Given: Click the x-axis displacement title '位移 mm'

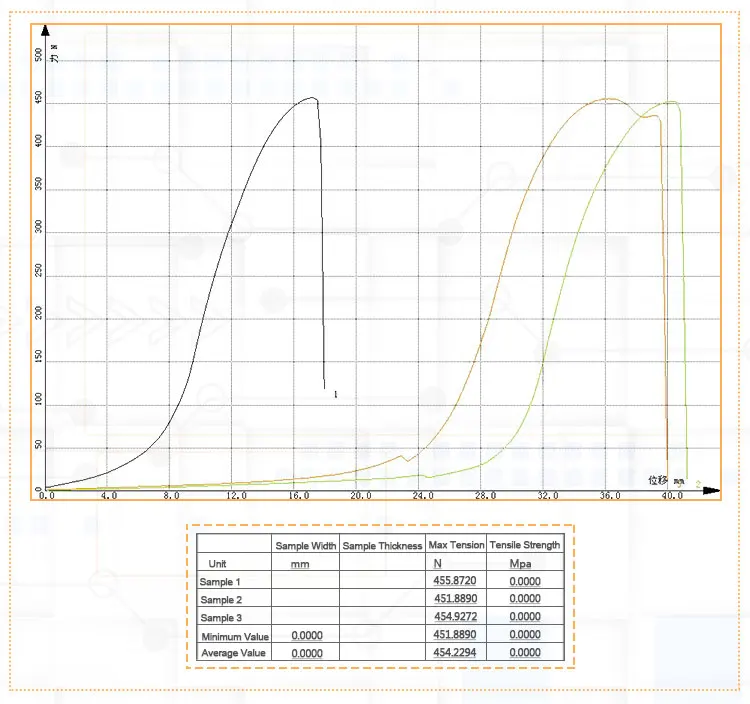Looking at the screenshot, I should pos(666,480).
